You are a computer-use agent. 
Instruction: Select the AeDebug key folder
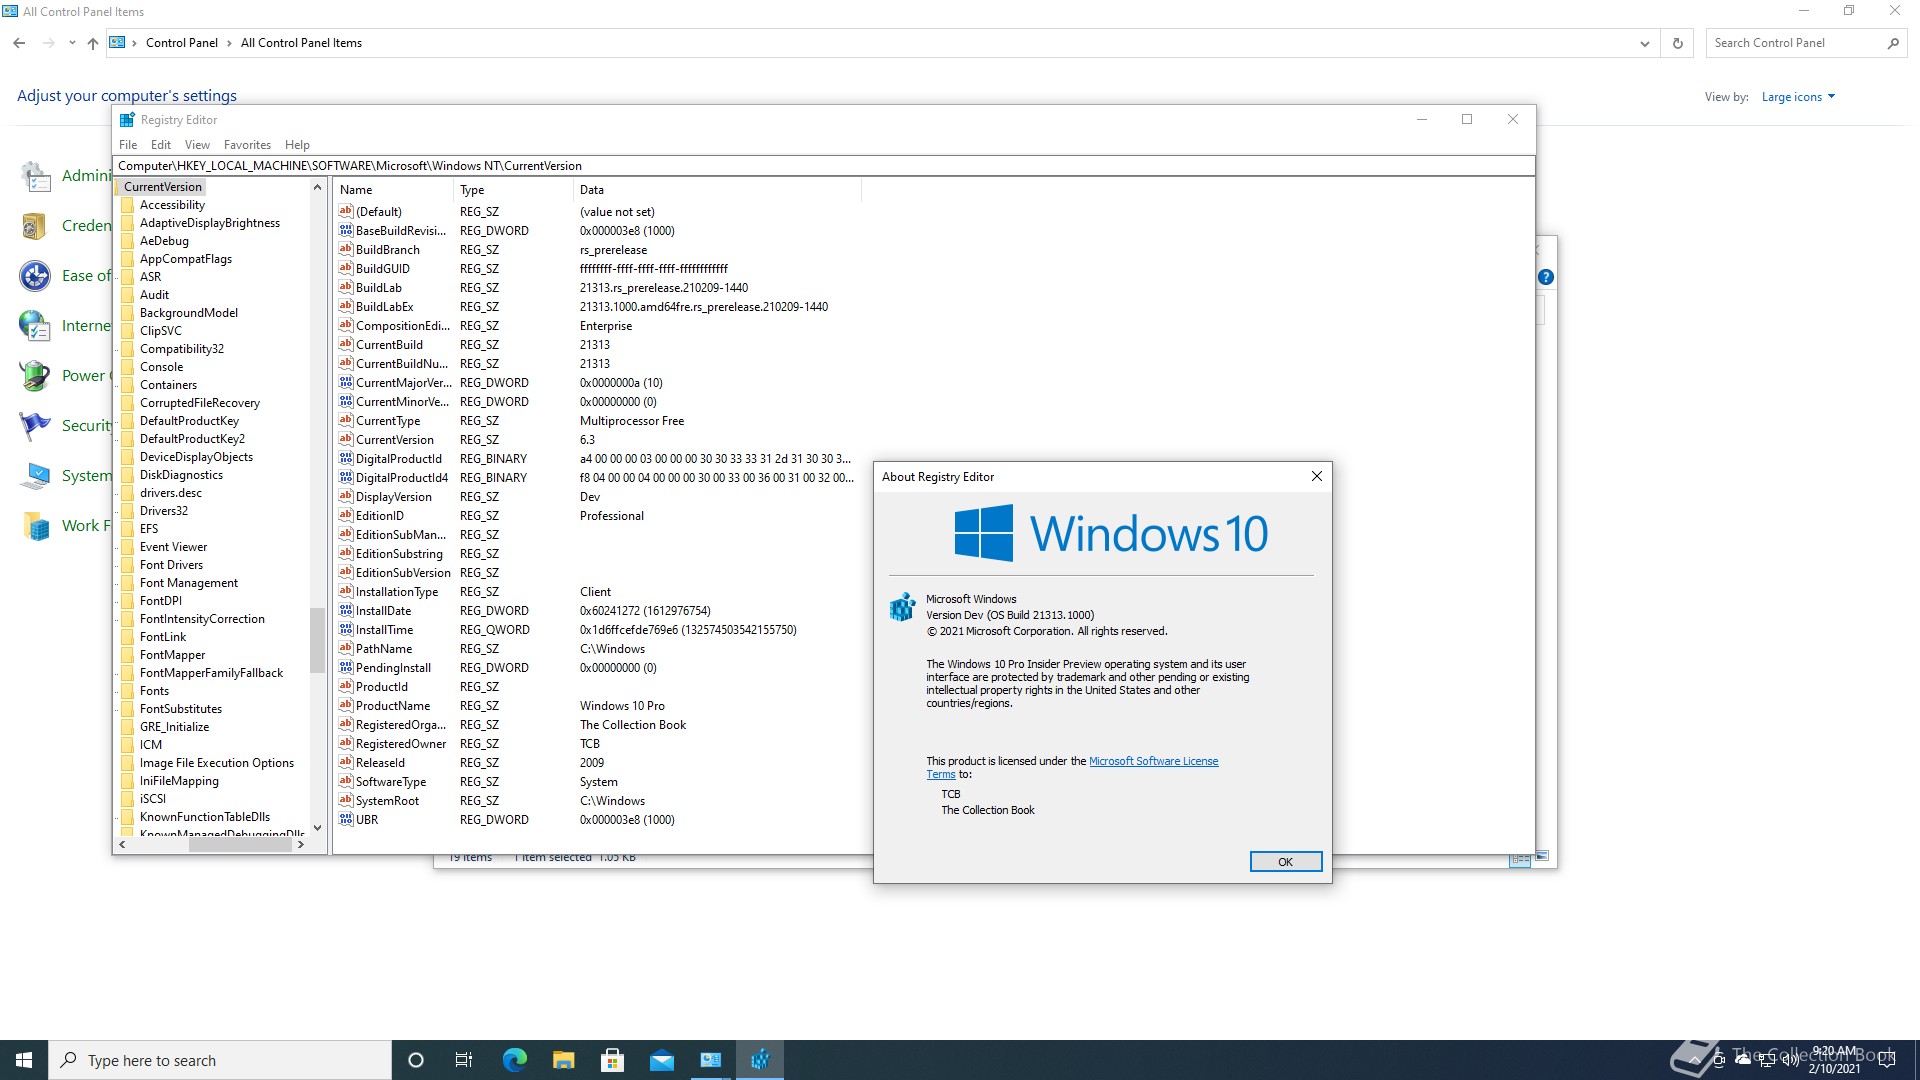pyautogui.click(x=164, y=241)
